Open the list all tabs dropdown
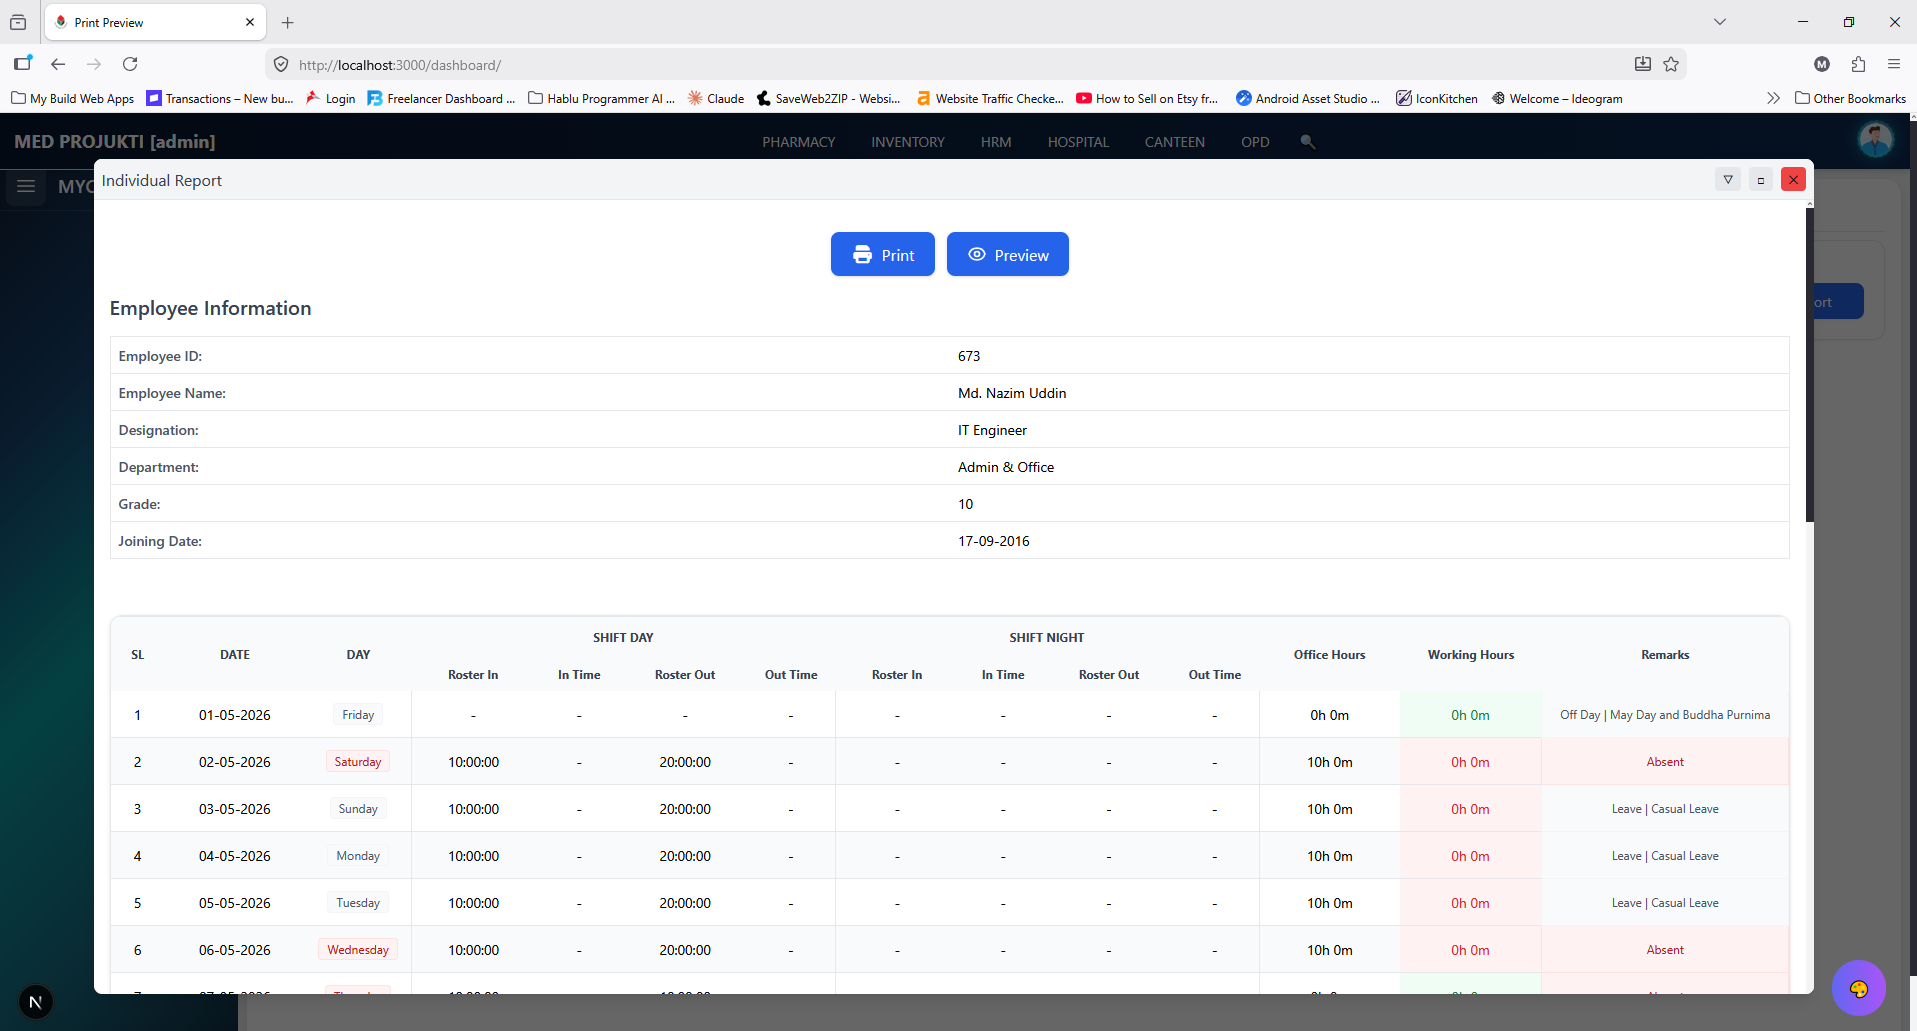 click(1720, 22)
